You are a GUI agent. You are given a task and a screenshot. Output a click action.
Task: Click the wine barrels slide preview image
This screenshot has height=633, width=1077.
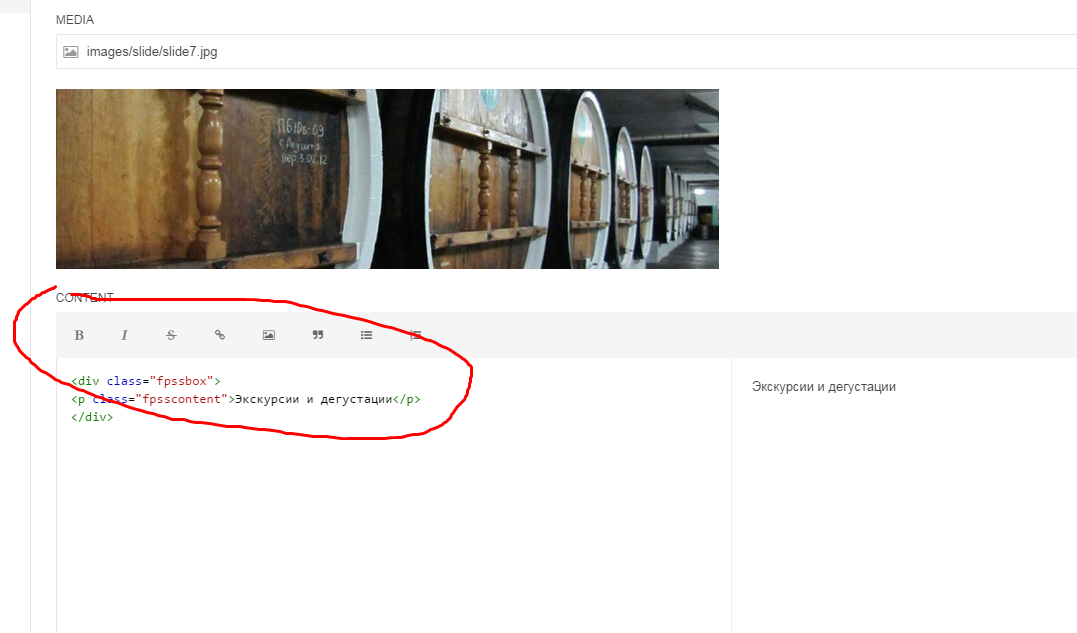coord(387,179)
